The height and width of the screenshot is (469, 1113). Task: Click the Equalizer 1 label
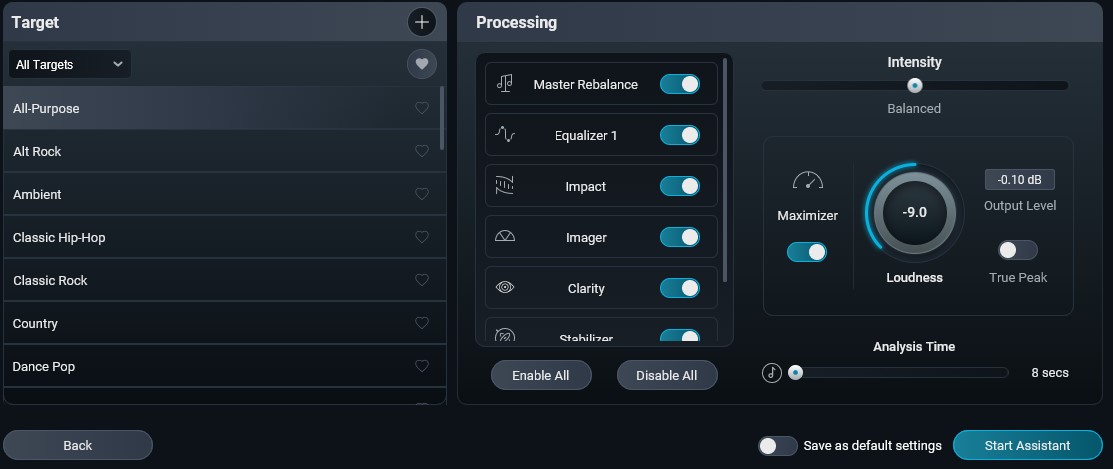pyautogui.click(x=586, y=135)
